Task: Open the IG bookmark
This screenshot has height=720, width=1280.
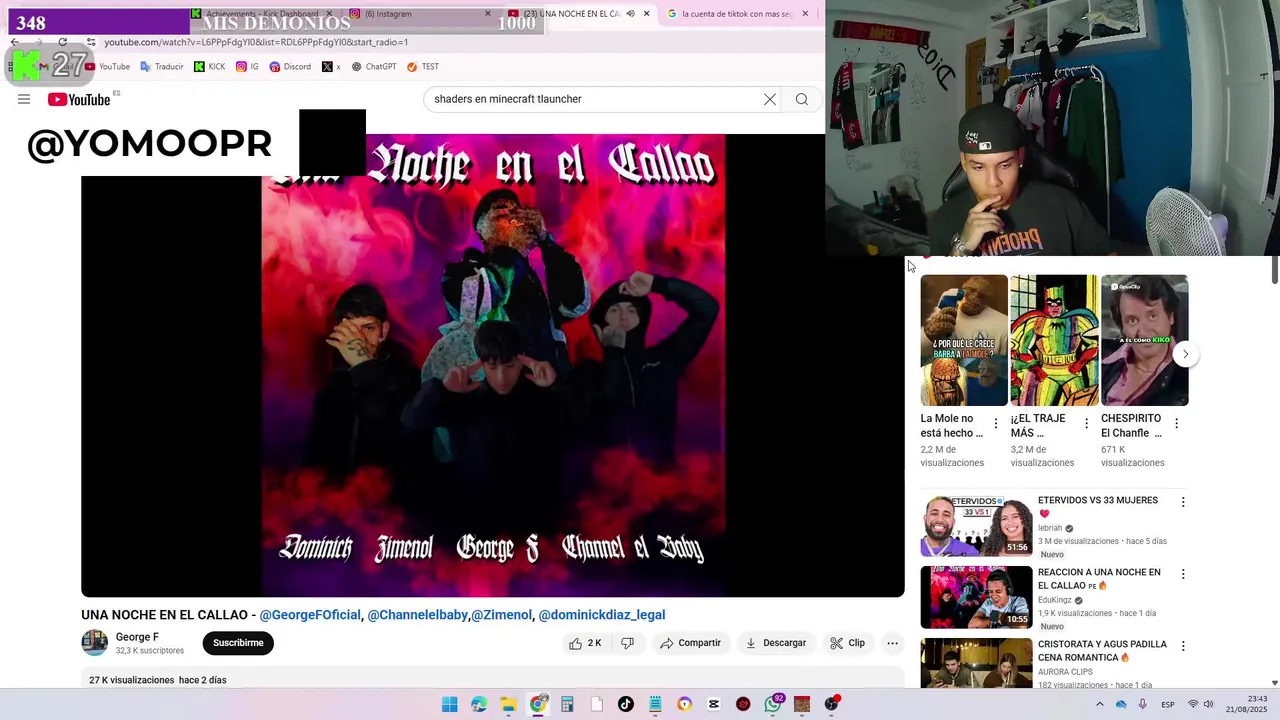Action: [247, 67]
